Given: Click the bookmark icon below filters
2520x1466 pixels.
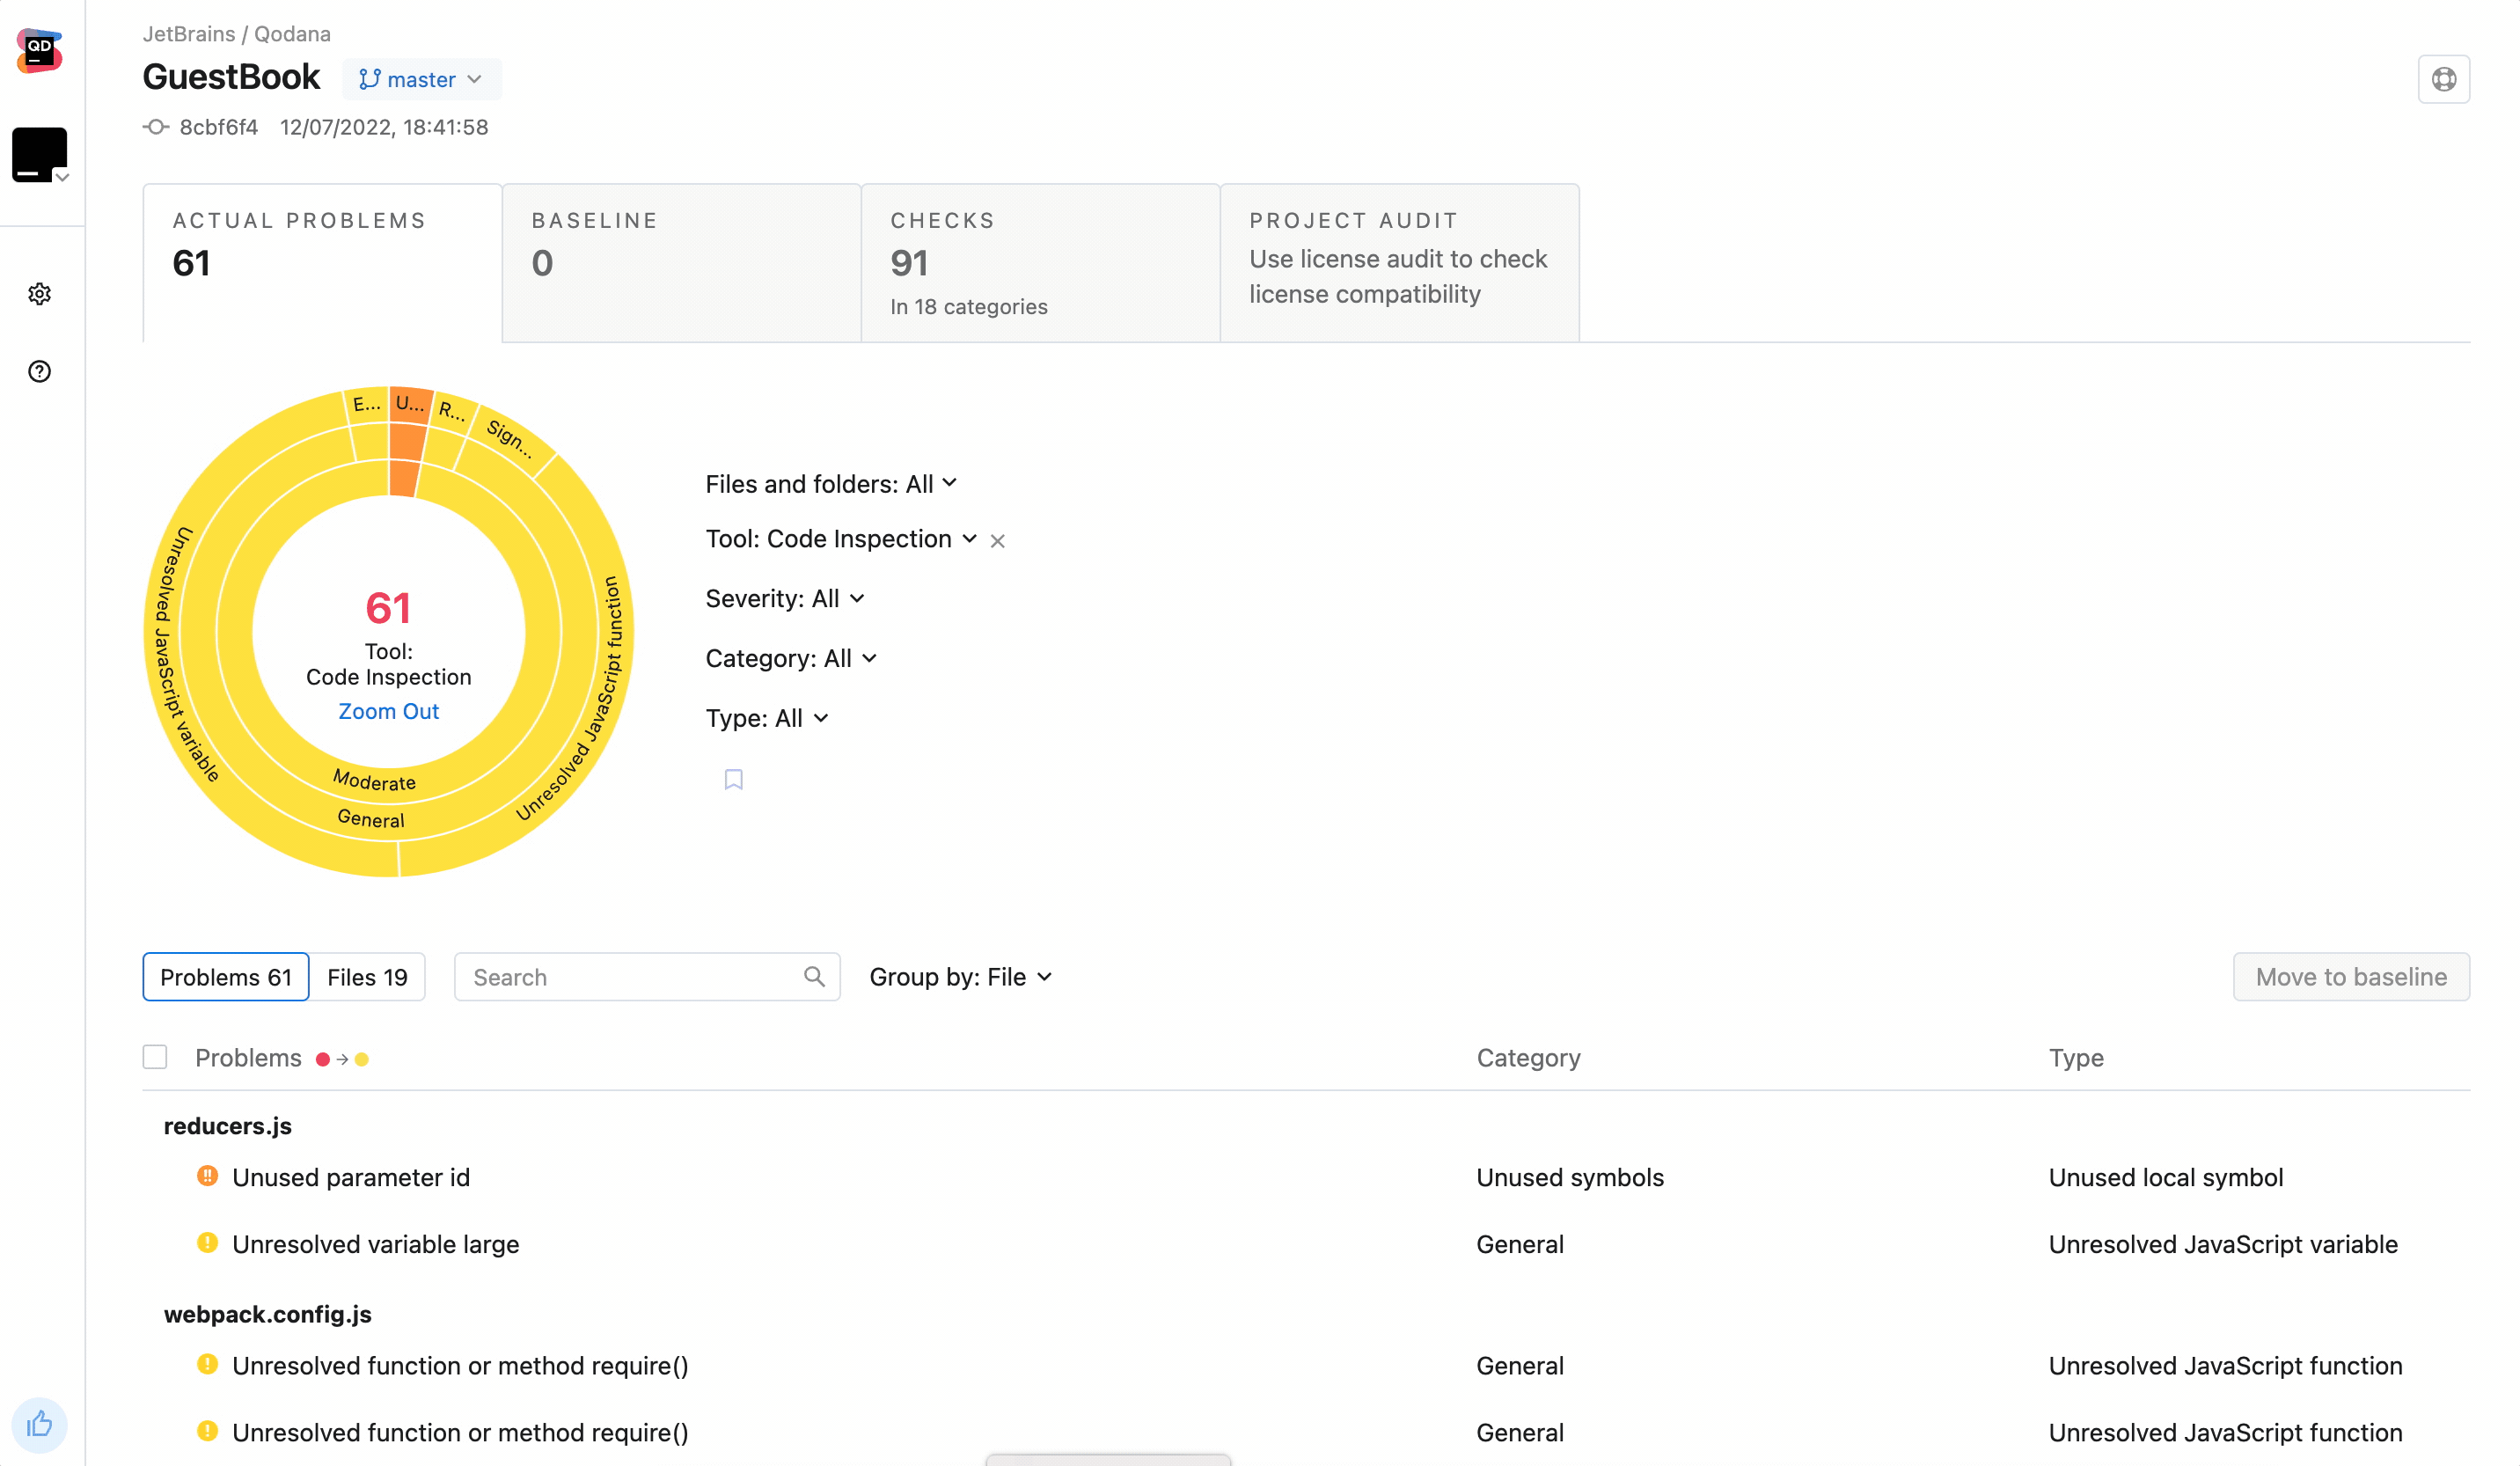Looking at the screenshot, I should click(733, 780).
